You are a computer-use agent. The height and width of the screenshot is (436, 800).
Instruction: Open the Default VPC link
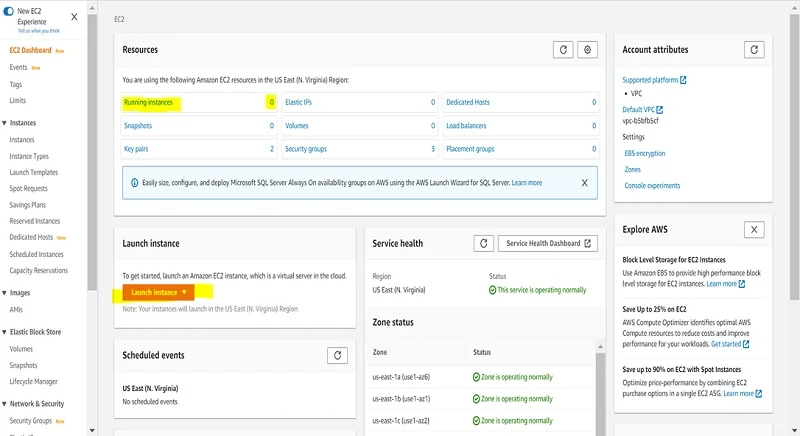coord(642,110)
